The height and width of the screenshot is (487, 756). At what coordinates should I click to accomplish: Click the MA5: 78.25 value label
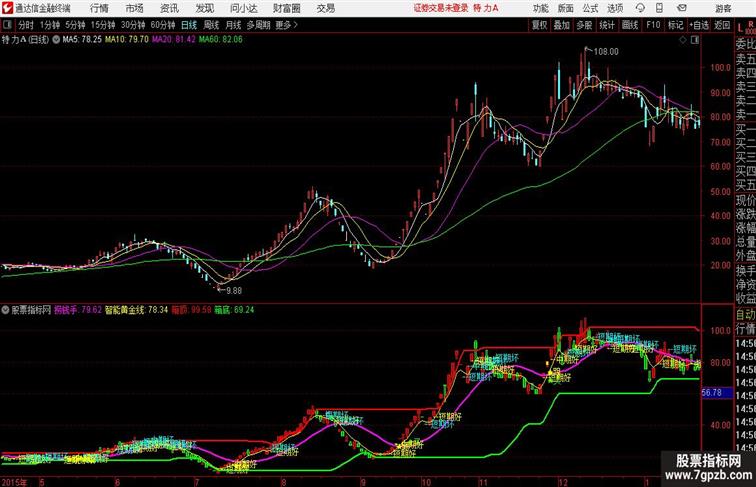[82, 40]
